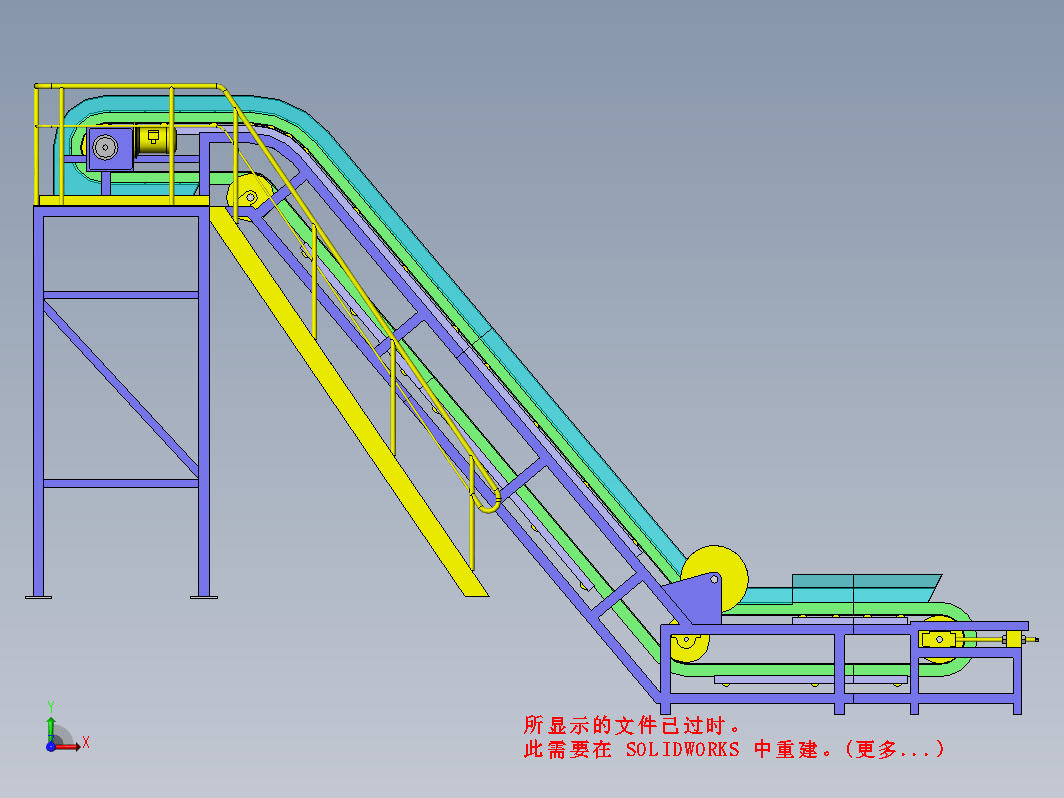Select the large yellow pulley at conveyor bend
This screenshot has width=1064, height=798.
pos(715,578)
